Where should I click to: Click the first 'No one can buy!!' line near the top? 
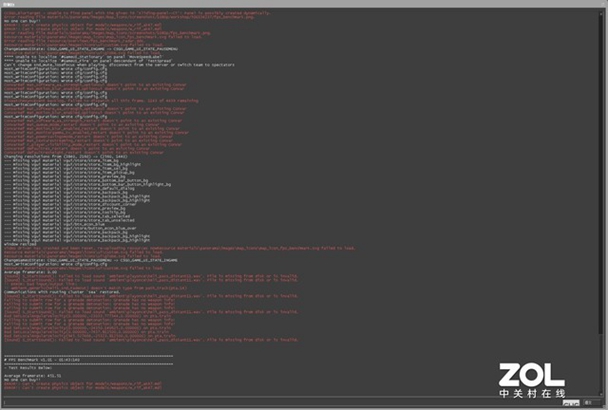pyautogui.click(x=22, y=21)
